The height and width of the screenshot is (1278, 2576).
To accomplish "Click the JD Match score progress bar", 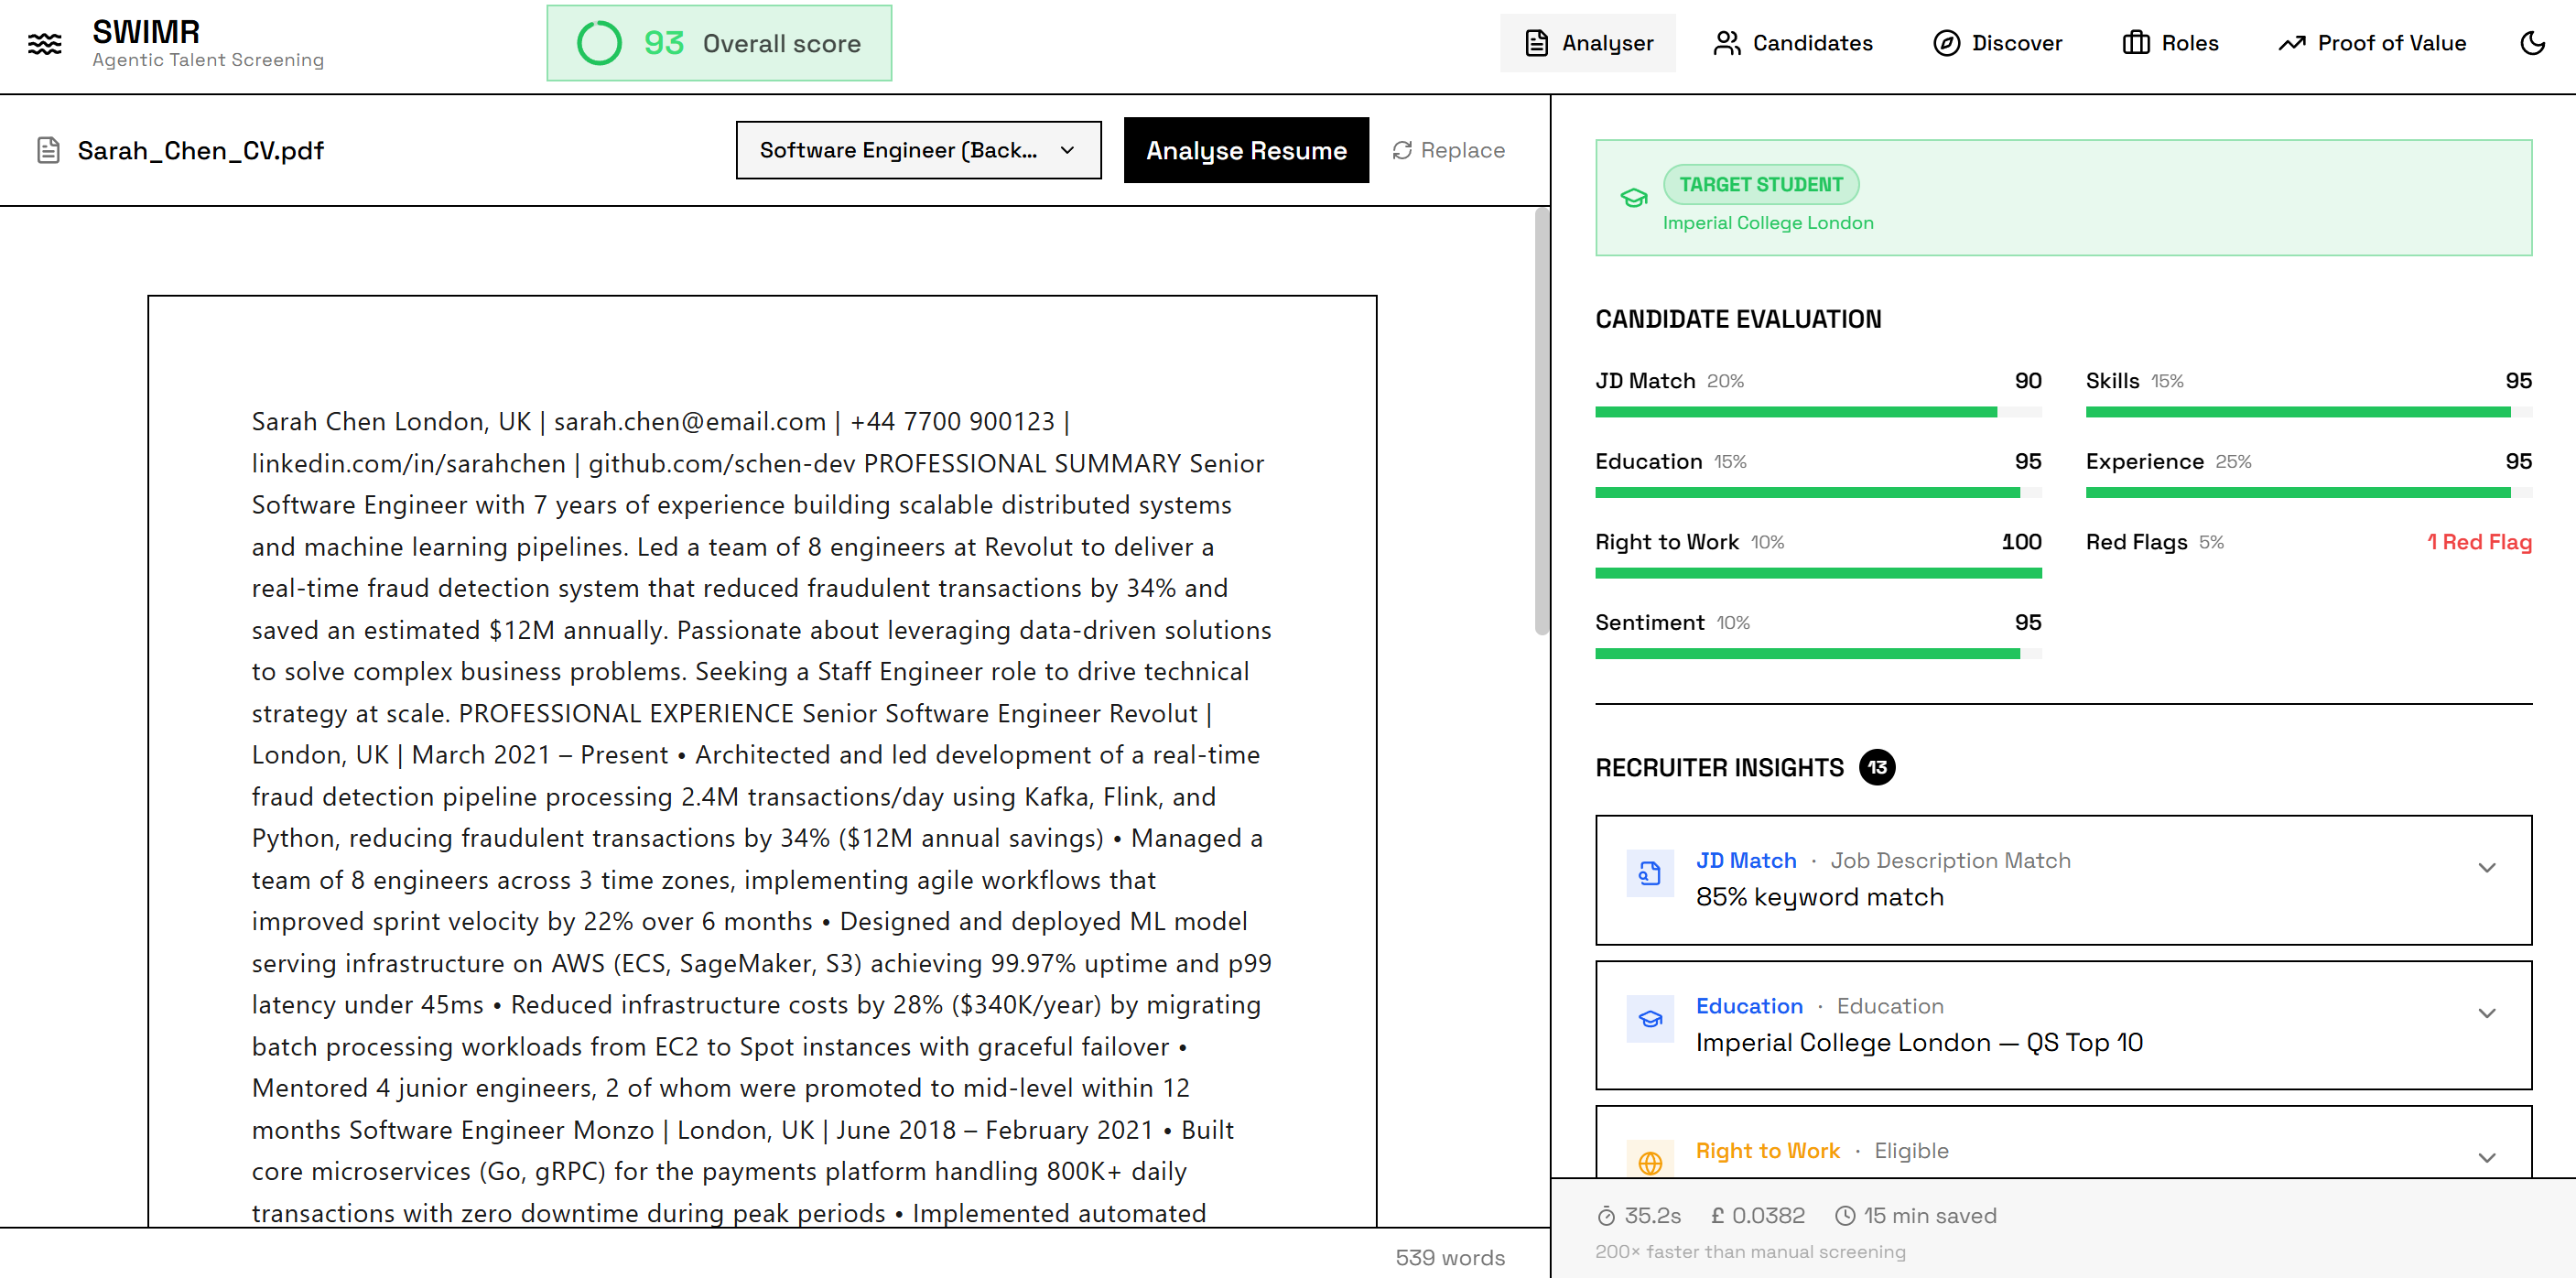I will 1817,412.
